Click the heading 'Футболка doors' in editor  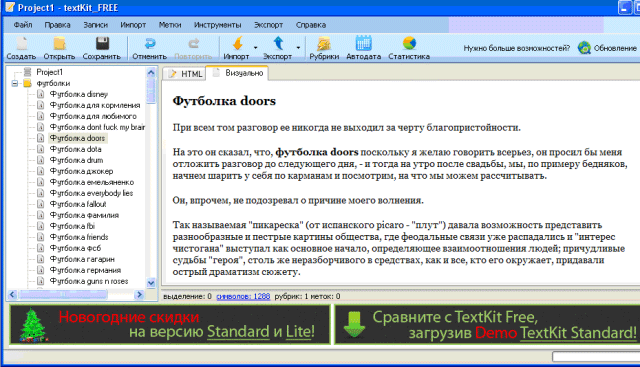click(x=224, y=101)
